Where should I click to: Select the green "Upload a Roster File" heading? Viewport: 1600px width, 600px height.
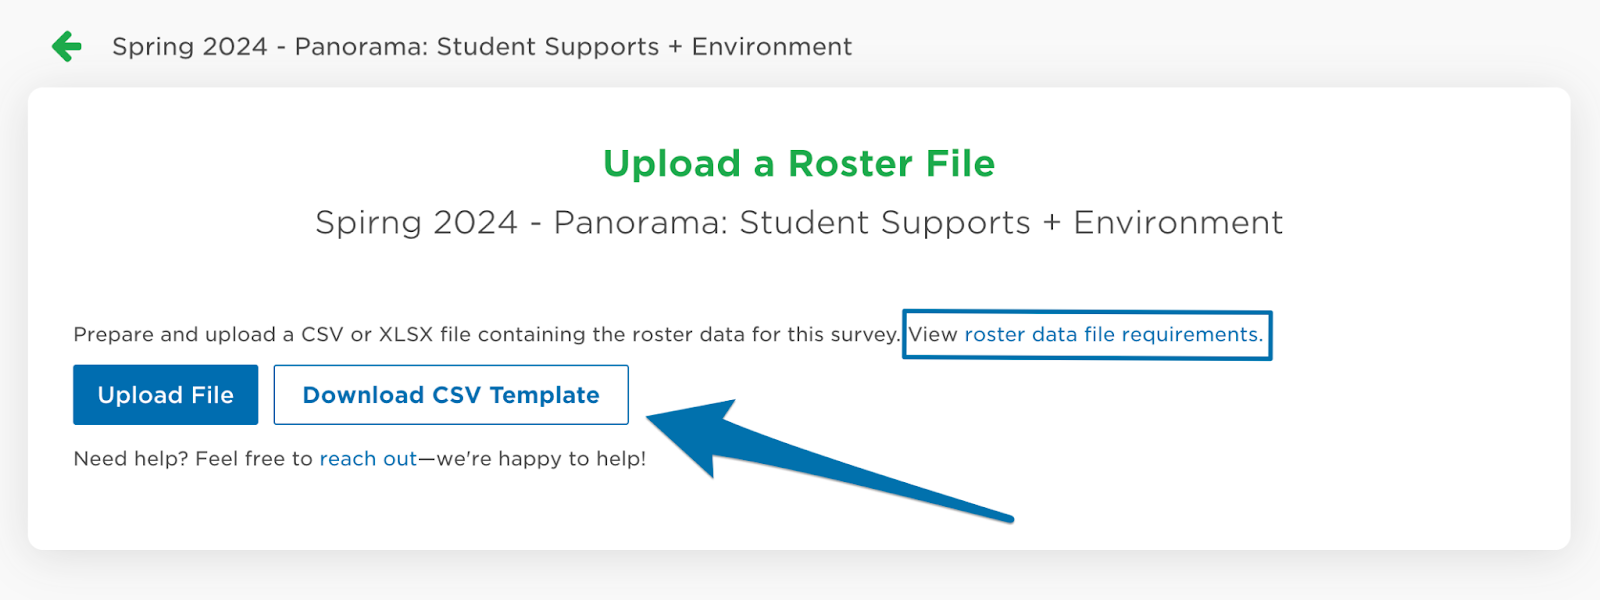coord(799,164)
